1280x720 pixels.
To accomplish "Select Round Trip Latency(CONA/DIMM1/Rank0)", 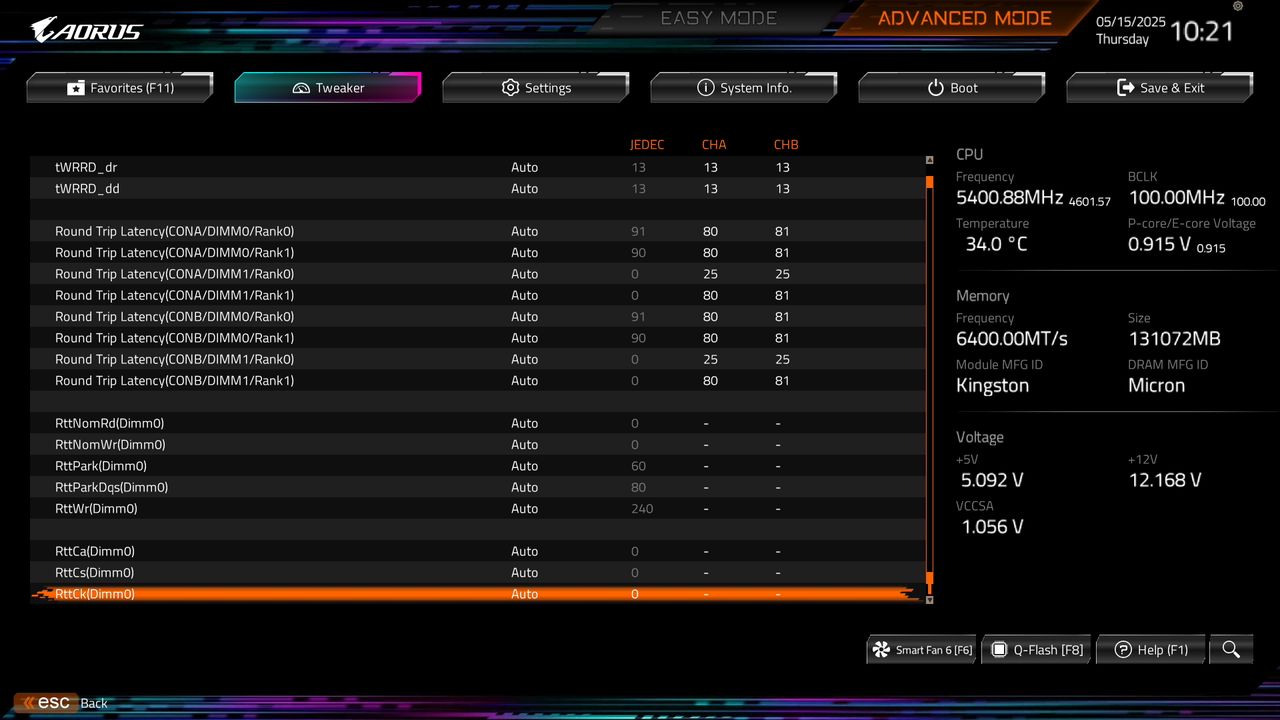I will pyautogui.click(x=478, y=274).
